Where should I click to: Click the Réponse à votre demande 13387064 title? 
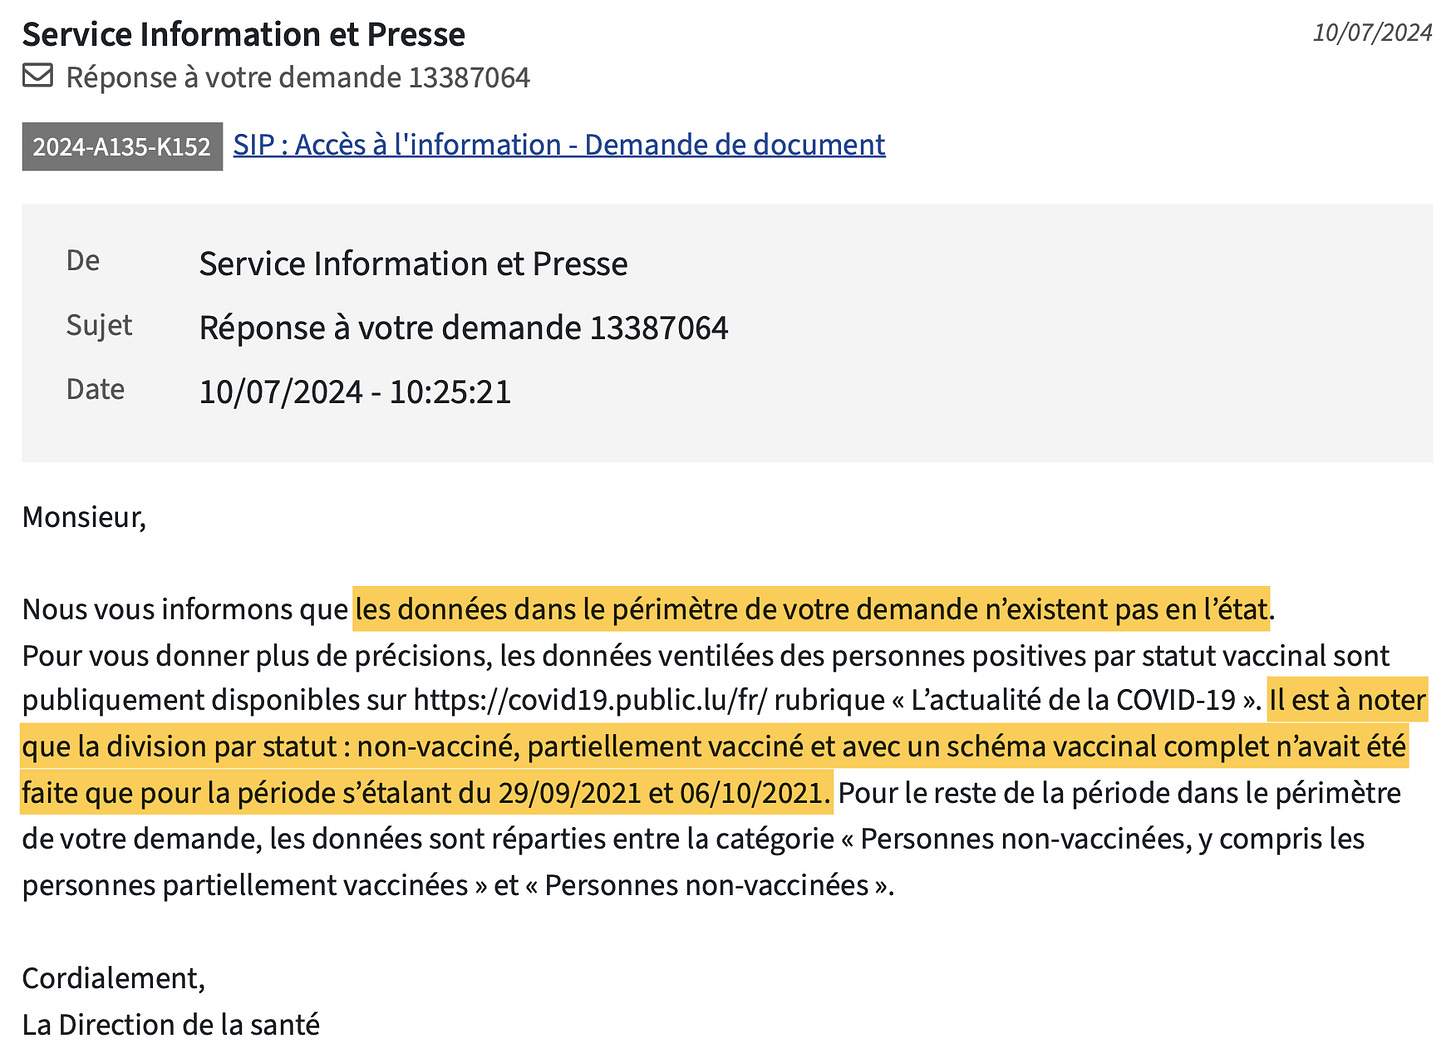(x=298, y=77)
